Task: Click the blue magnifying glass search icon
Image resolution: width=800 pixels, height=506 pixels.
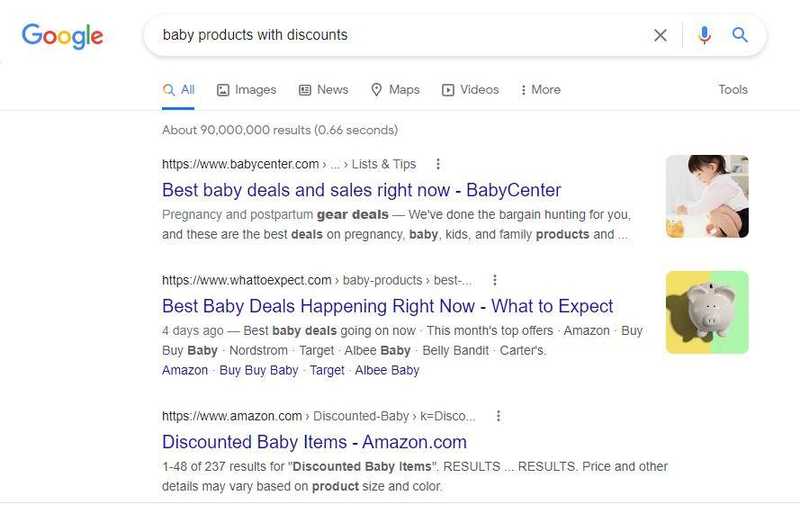Action: pos(740,35)
